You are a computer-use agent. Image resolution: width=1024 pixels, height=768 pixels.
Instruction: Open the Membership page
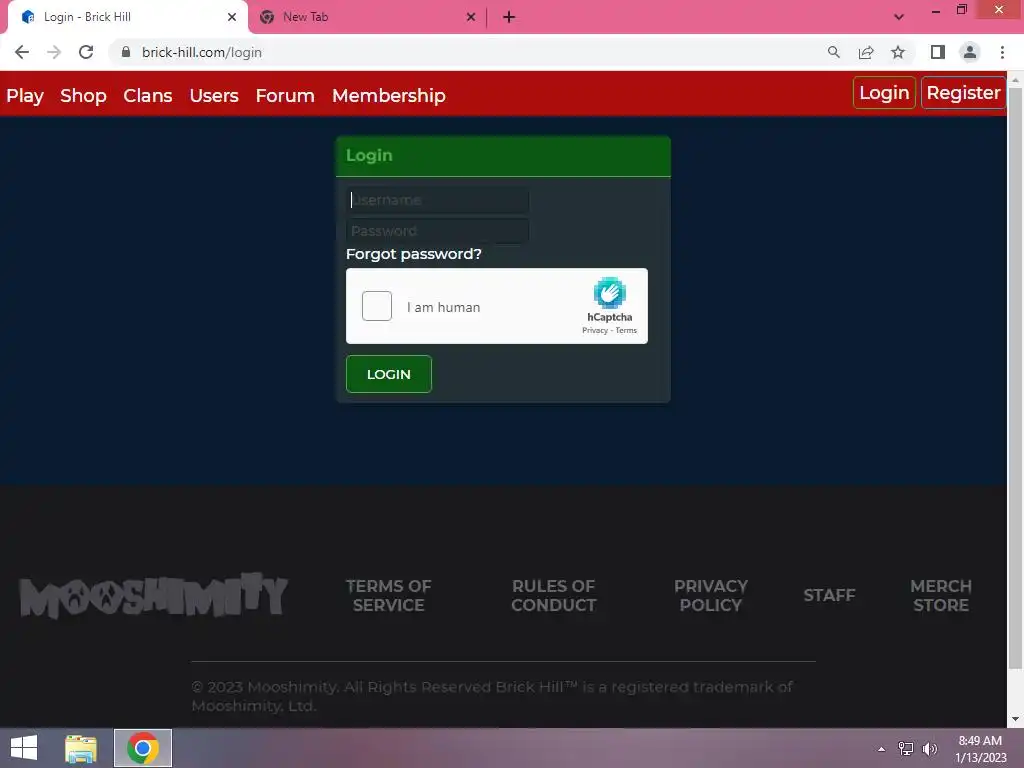tap(389, 95)
